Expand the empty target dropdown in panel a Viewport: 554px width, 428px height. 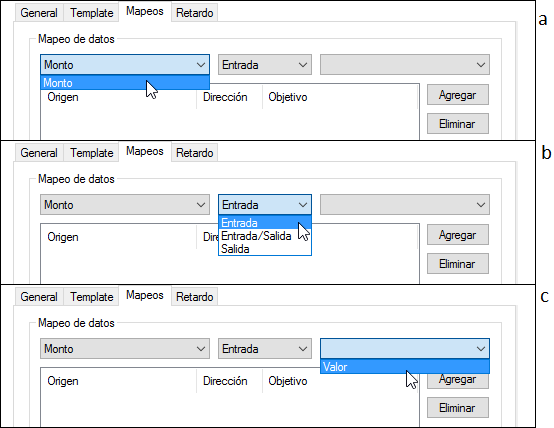point(405,65)
